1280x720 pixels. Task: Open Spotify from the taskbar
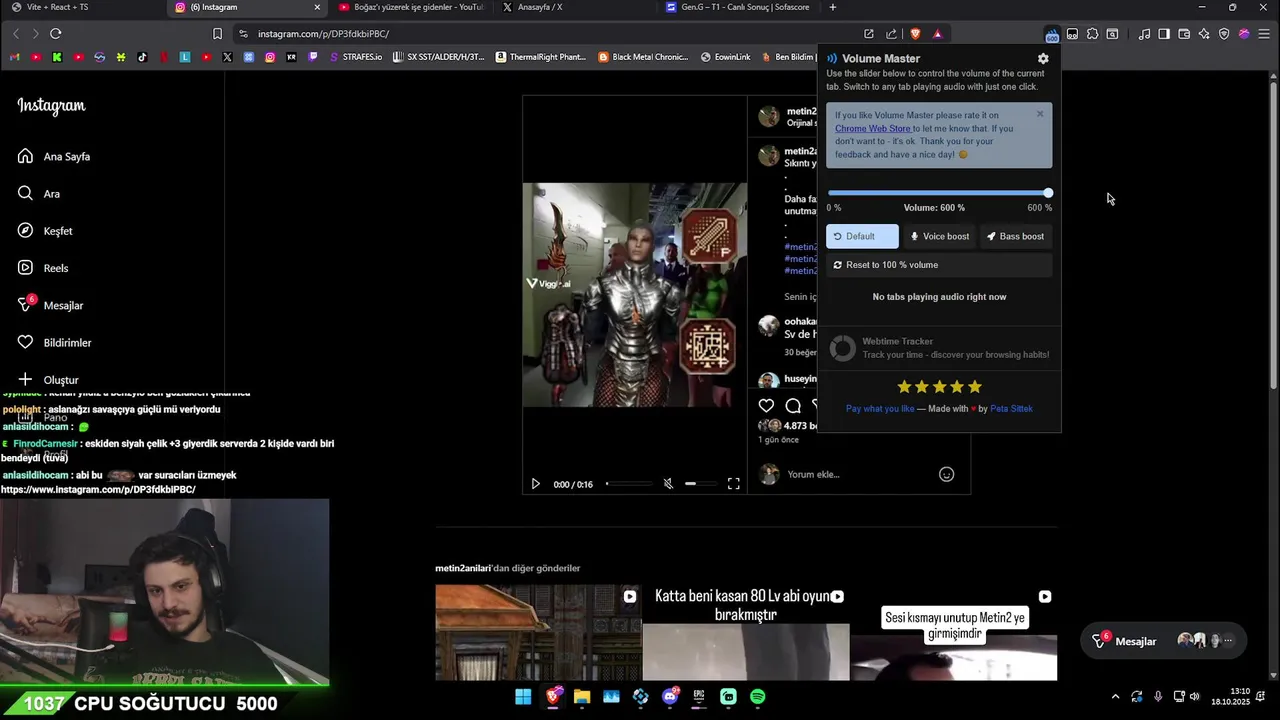pyautogui.click(x=757, y=697)
